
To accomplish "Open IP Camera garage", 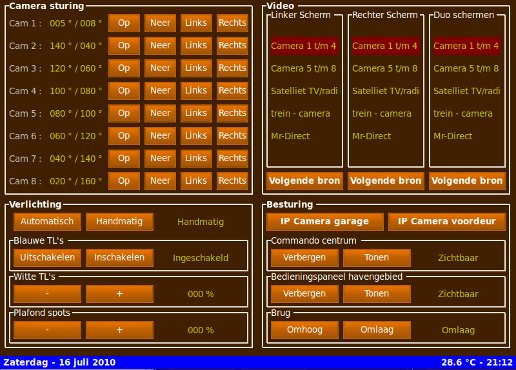I will [325, 222].
